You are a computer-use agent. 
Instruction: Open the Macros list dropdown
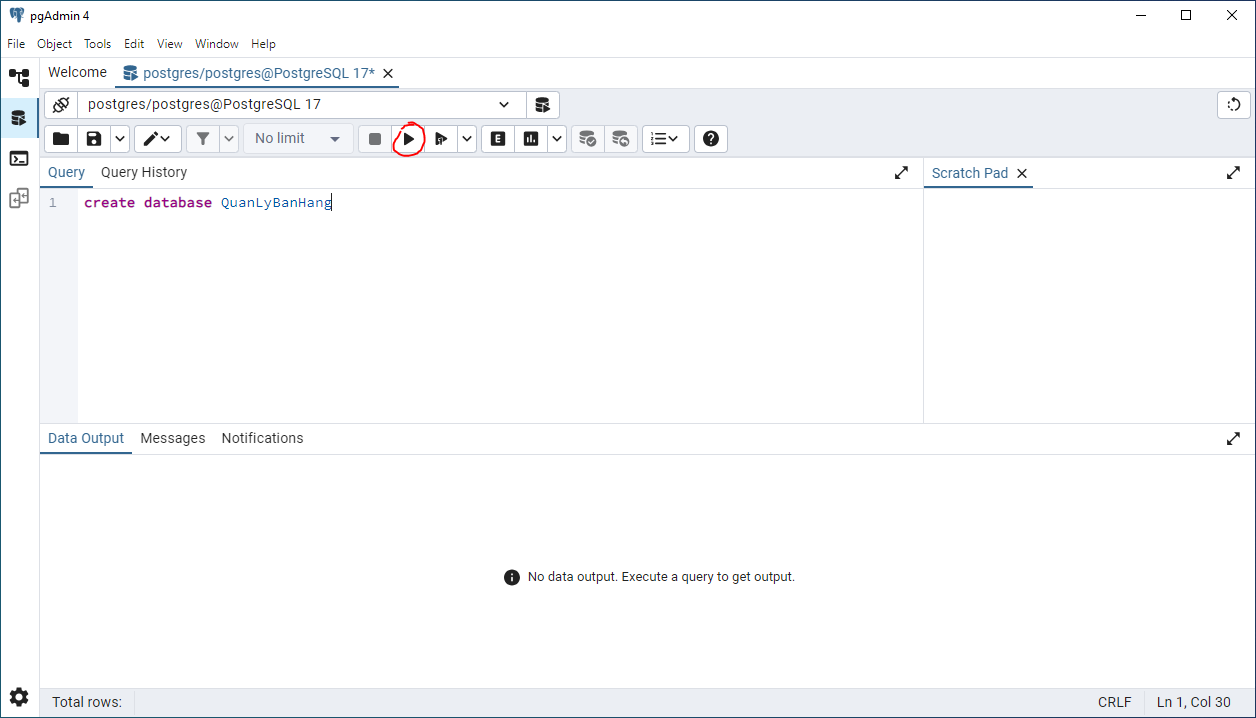pyautogui.click(x=665, y=139)
